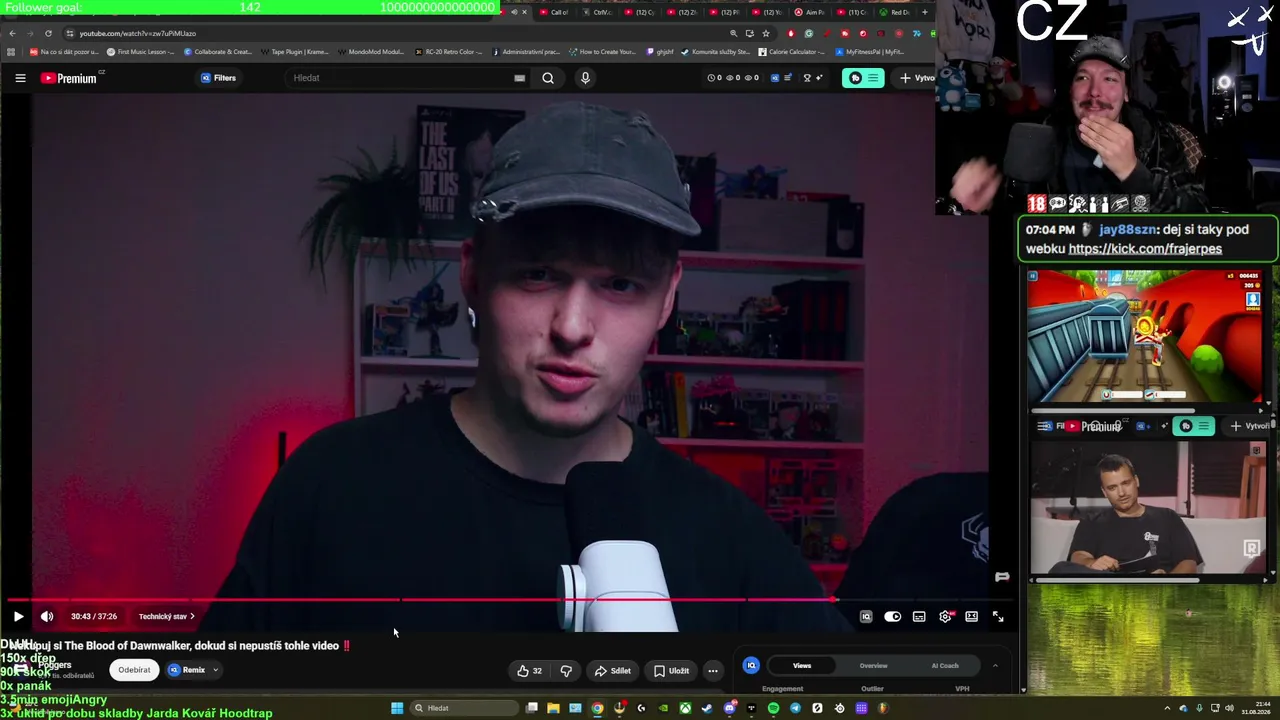
Task: Open the Windows Start menu
Action: (x=397, y=708)
